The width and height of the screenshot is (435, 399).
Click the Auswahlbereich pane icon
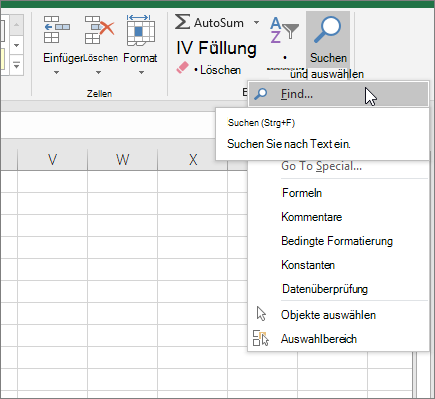(261, 338)
